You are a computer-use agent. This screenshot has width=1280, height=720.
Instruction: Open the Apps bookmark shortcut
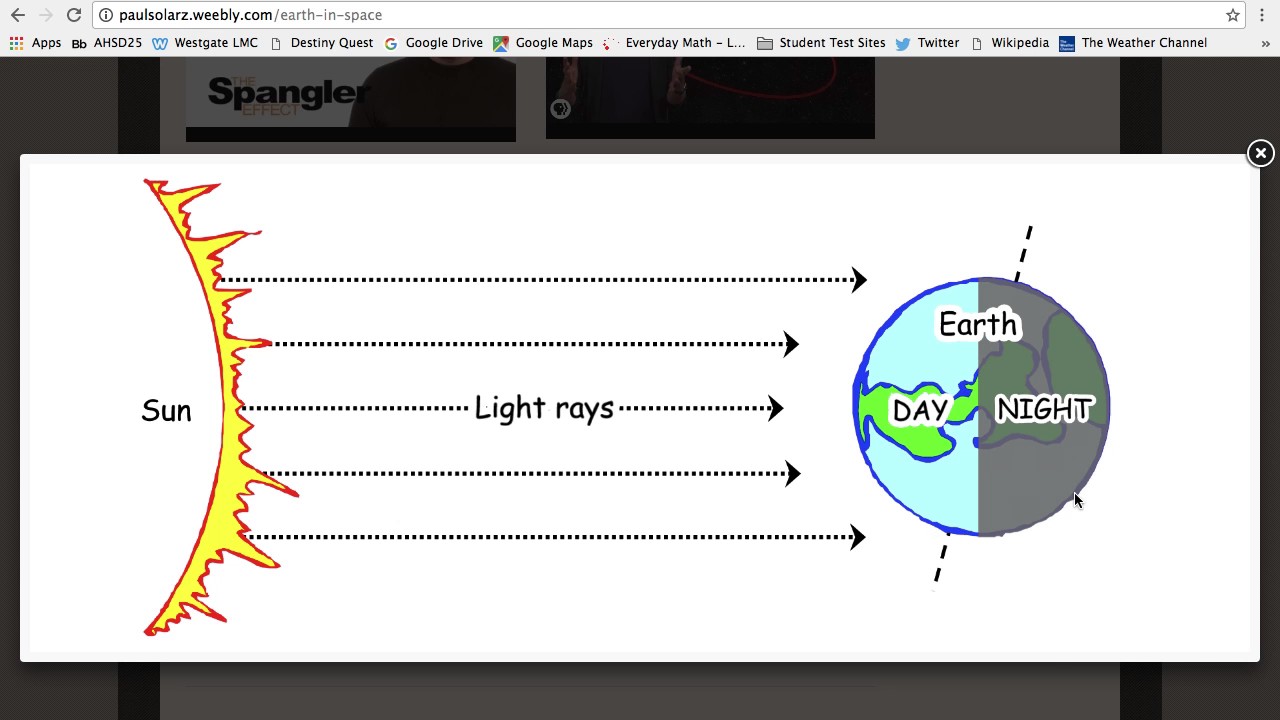pyautogui.click(x=35, y=43)
